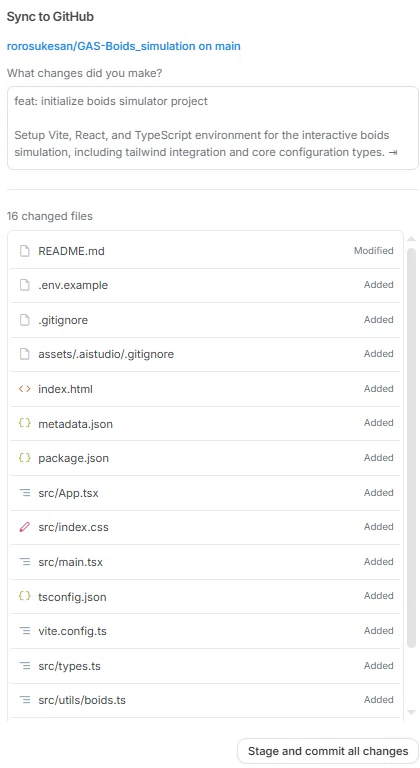Click the vite.config.ts lines icon
The image size is (420, 768).
(25, 630)
